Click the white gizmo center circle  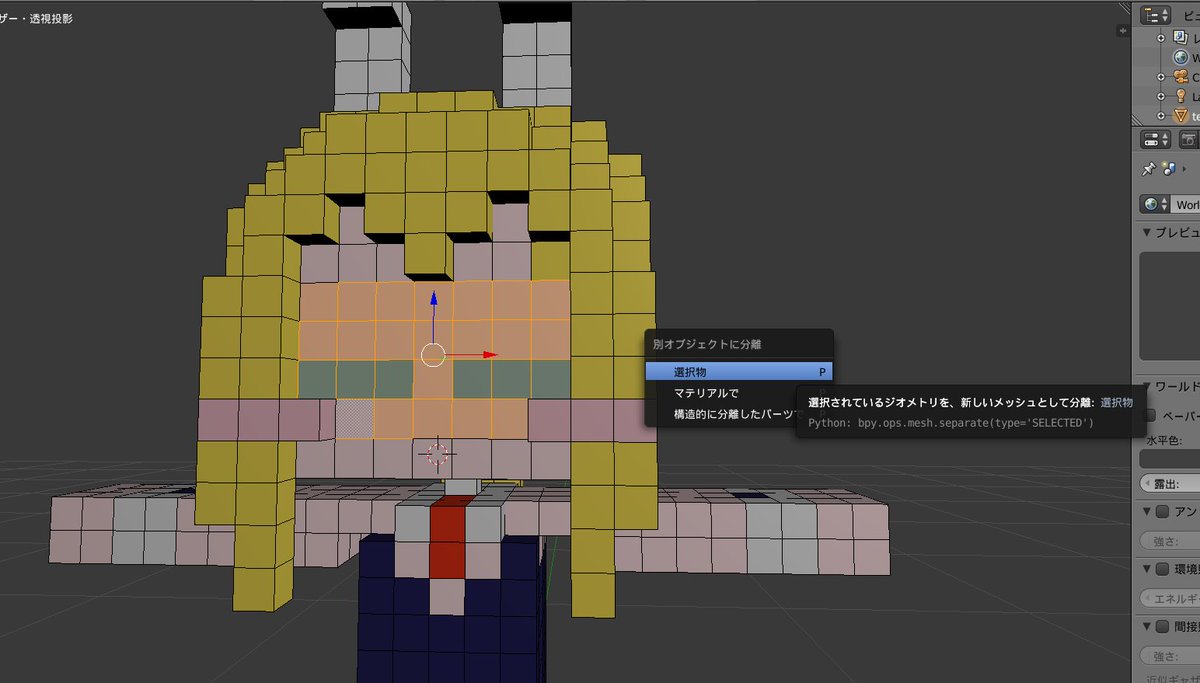click(x=433, y=355)
